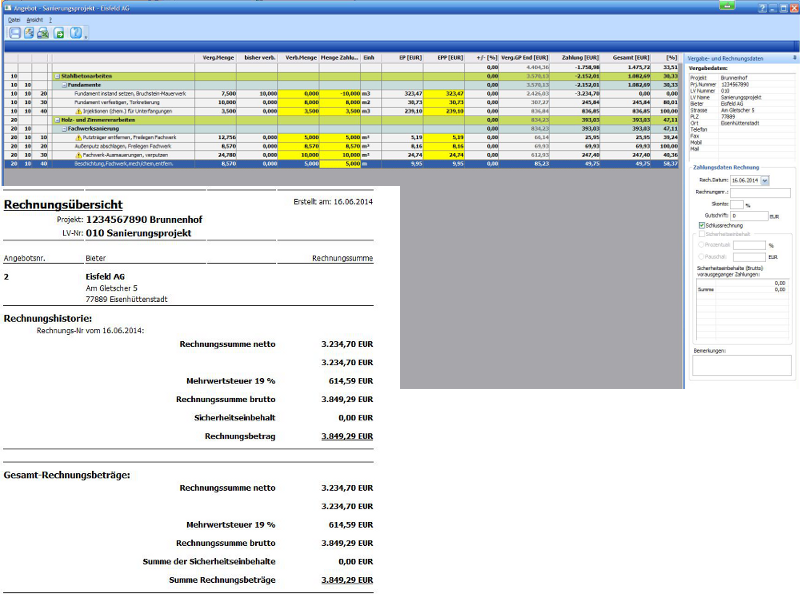Click the 'Rechnungsübersicht' heading in the report
The width and height of the screenshot is (800, 600).
pos(63,205)
